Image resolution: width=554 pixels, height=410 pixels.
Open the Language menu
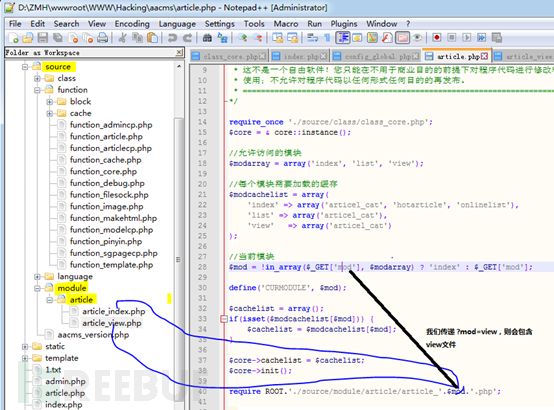point(177,24)
